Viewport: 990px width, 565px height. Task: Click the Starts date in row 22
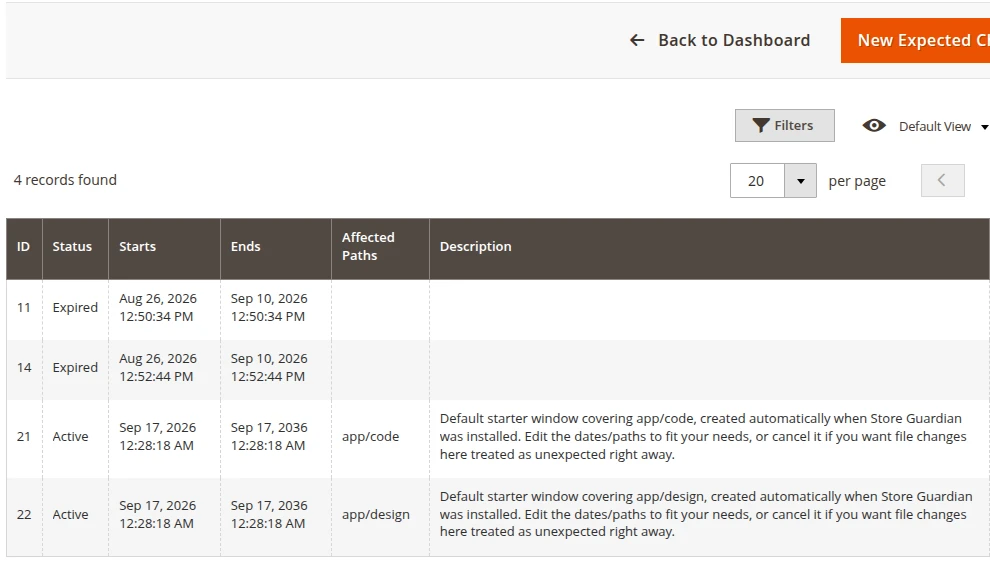(157, 514)
